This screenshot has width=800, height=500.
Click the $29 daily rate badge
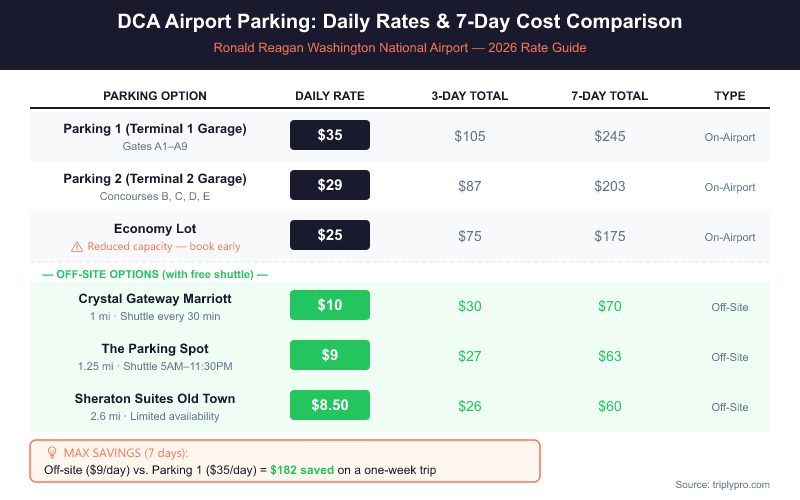tap(330, 185)
